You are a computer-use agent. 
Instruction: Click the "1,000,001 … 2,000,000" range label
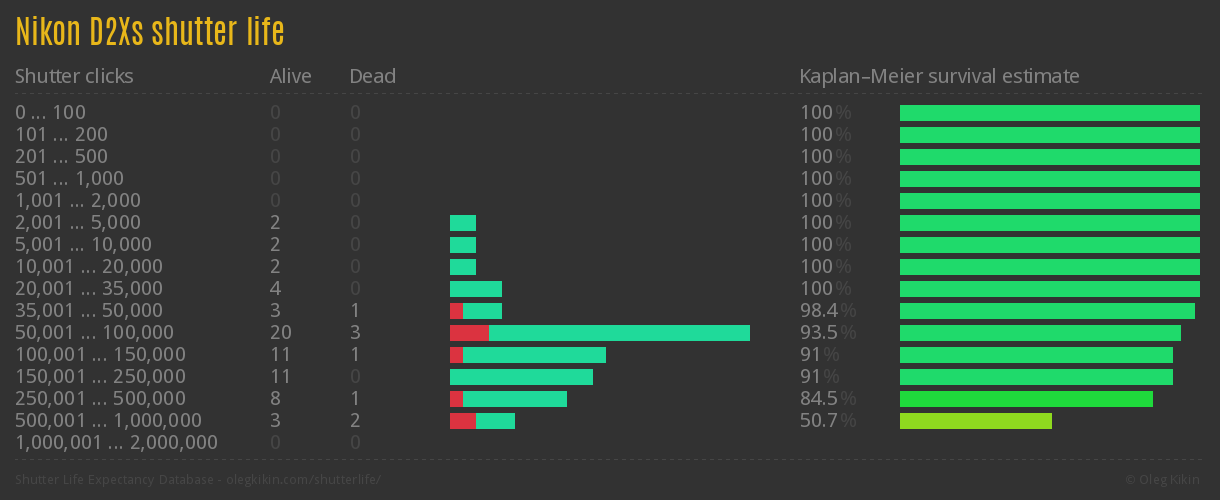pos(116,443)
